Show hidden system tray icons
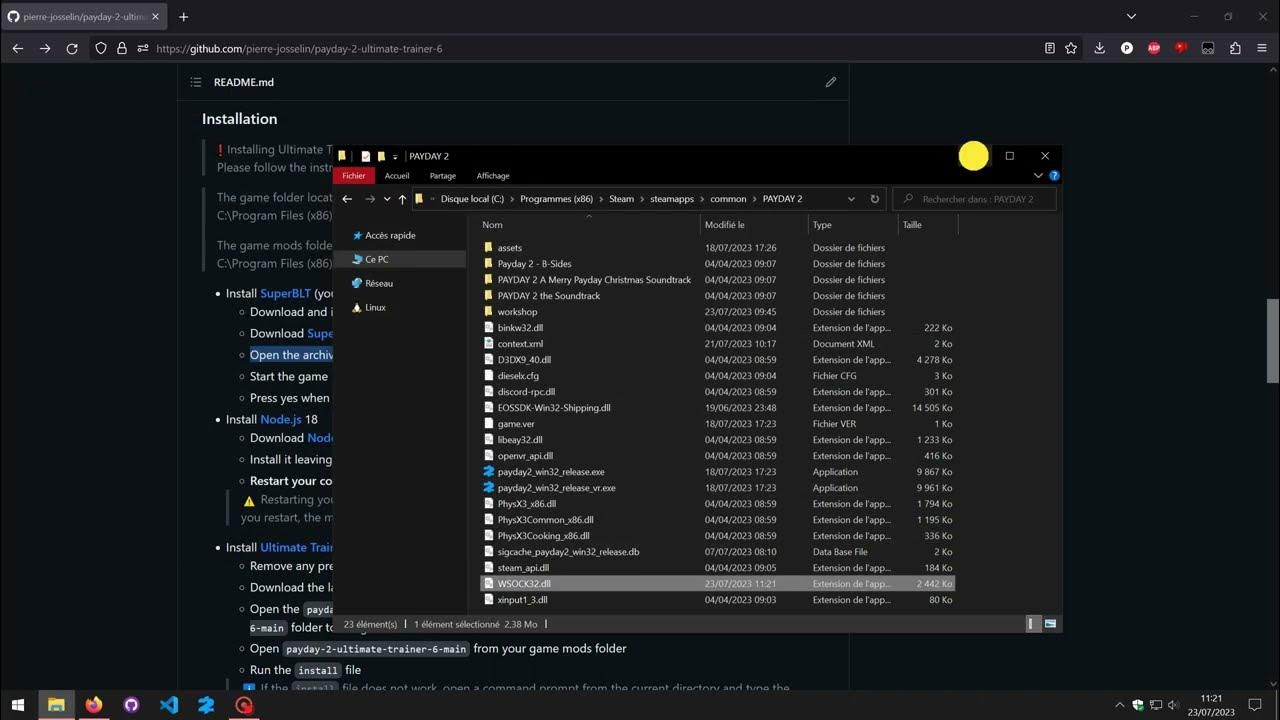The width and height of the screenshot is (1280, 720). 1119,705
